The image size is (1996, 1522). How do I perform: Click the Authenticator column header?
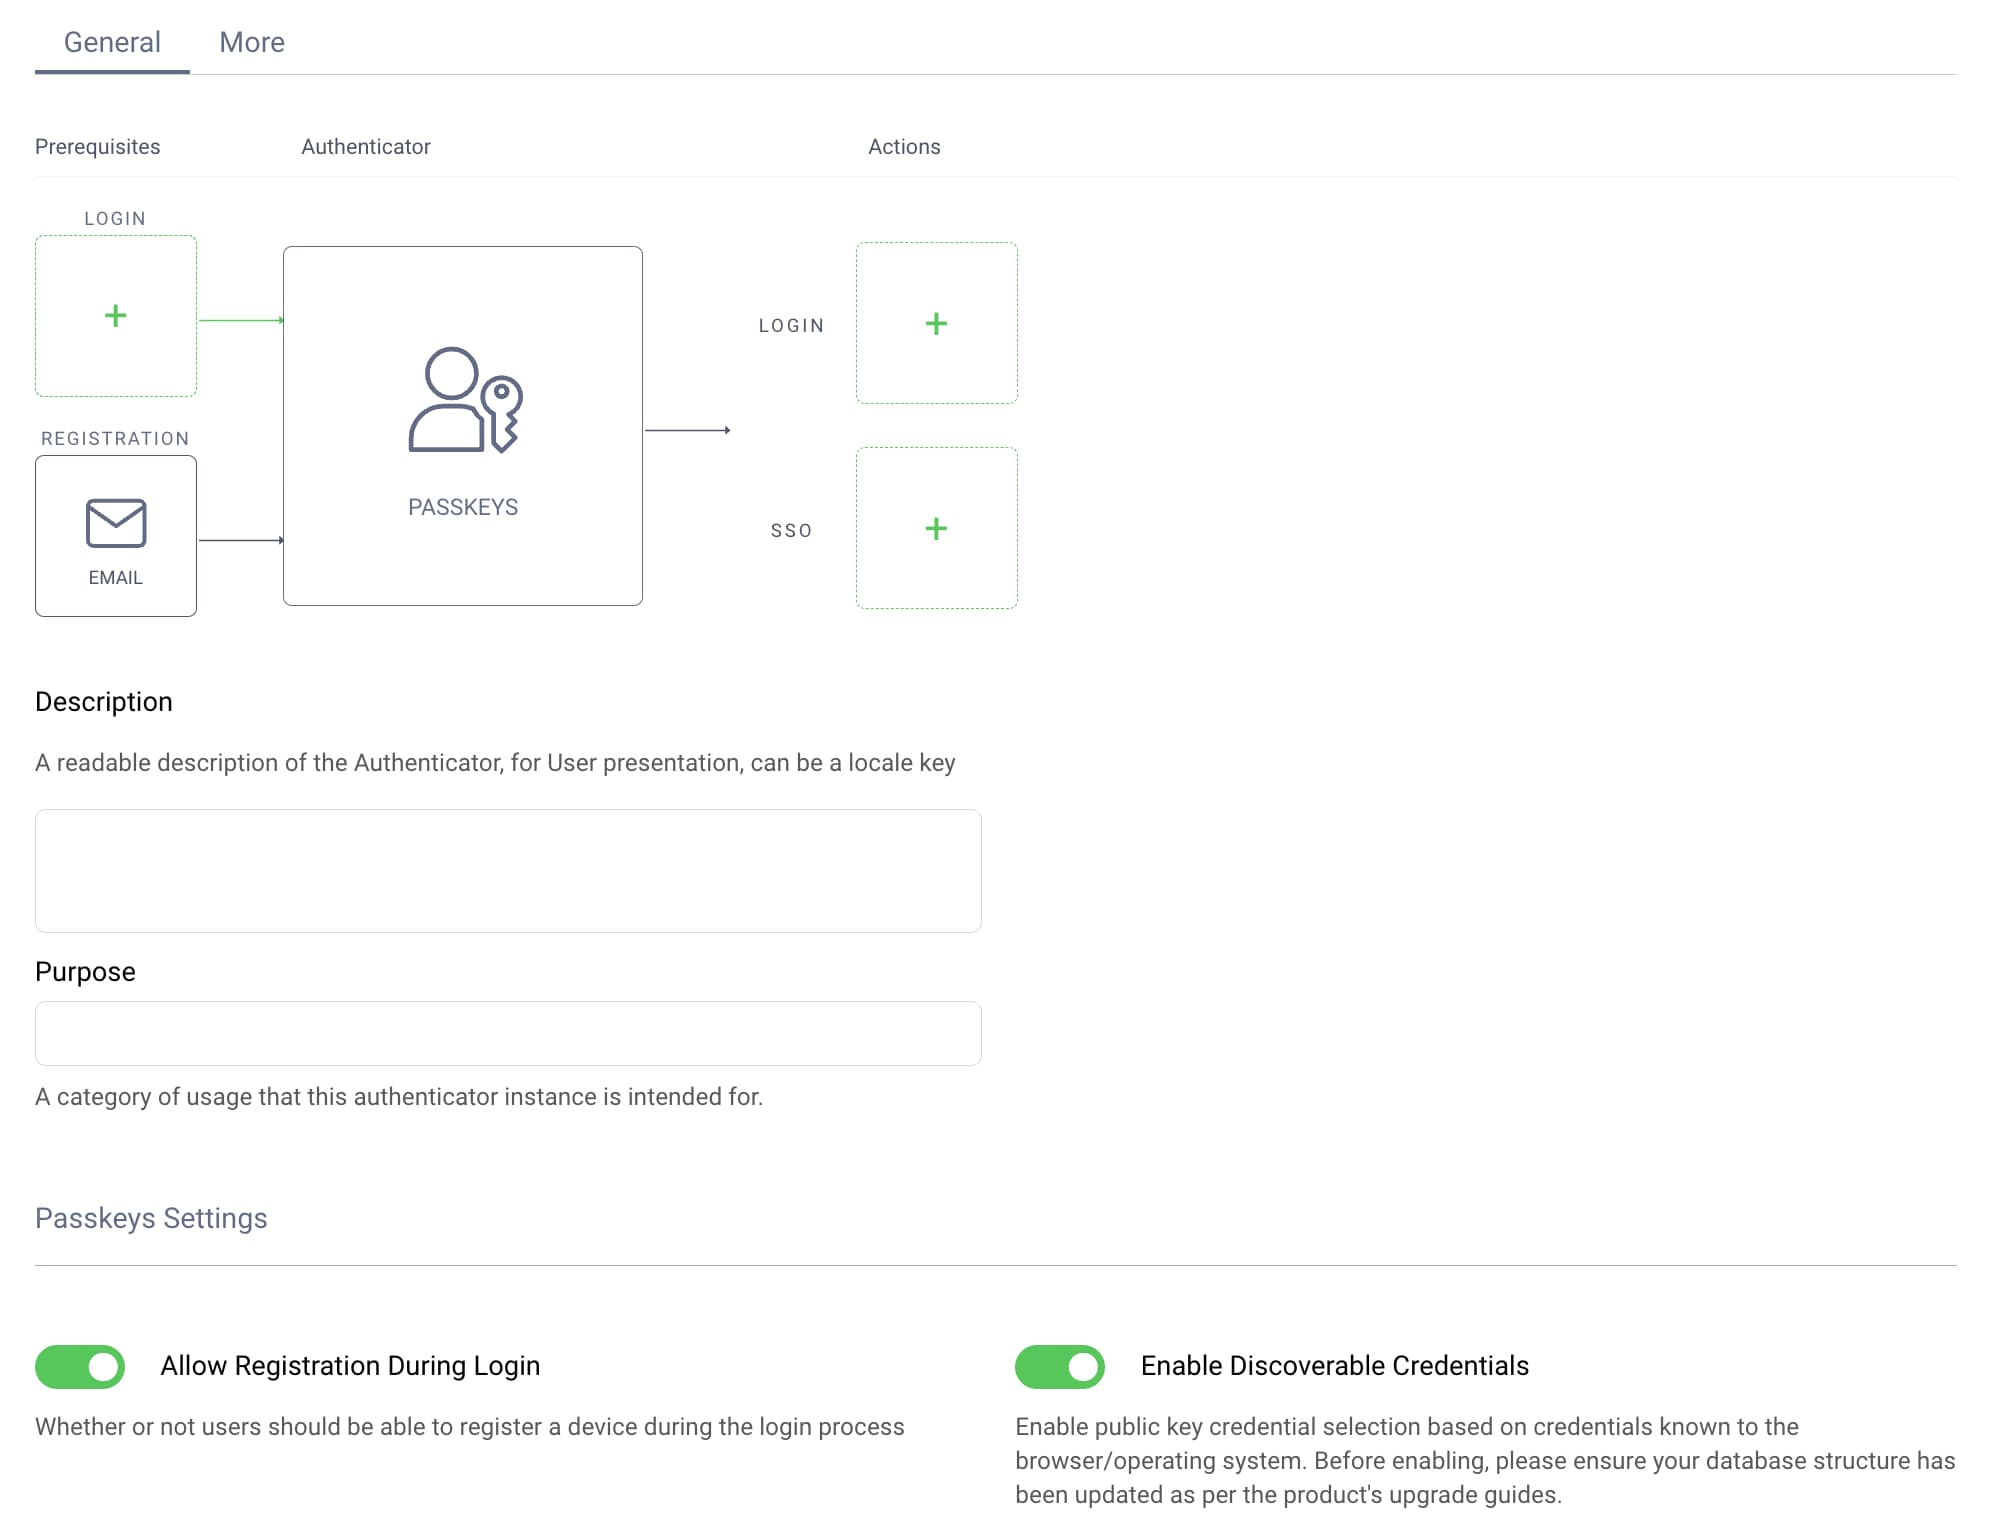click(365, 147)
